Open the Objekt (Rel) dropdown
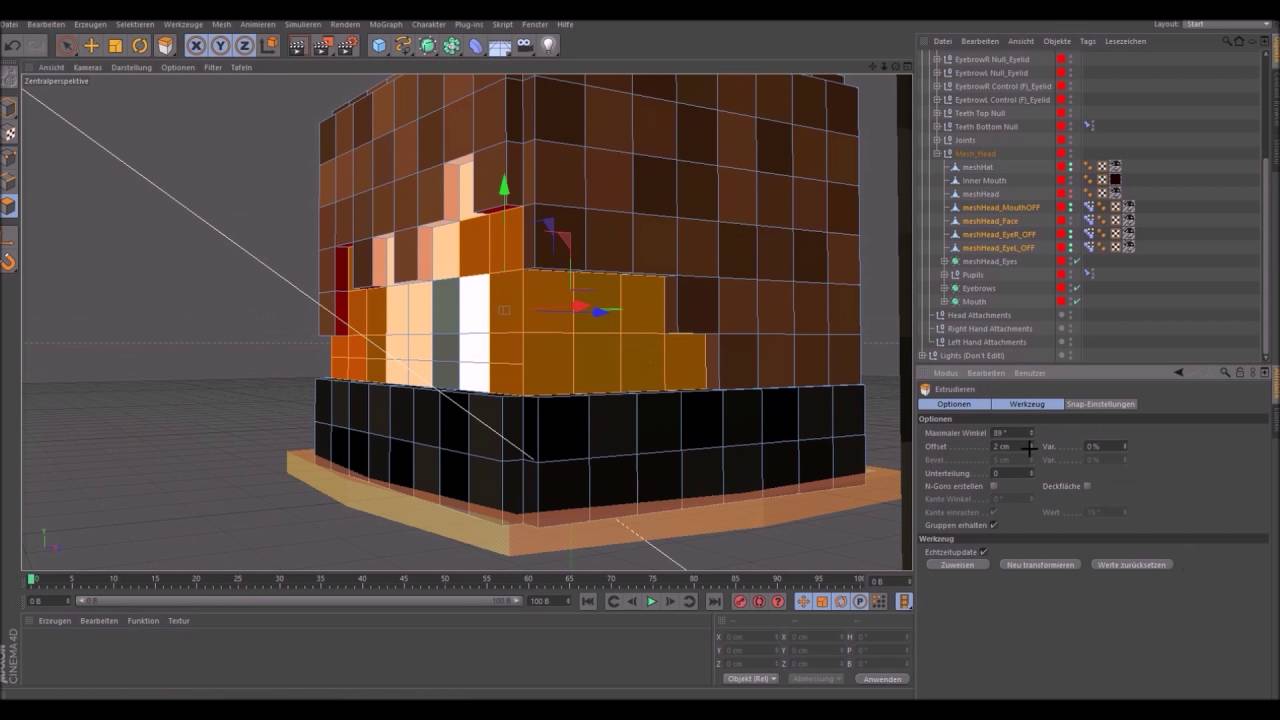Viewport: 1280px width, 720px height. tap(751, 679)
